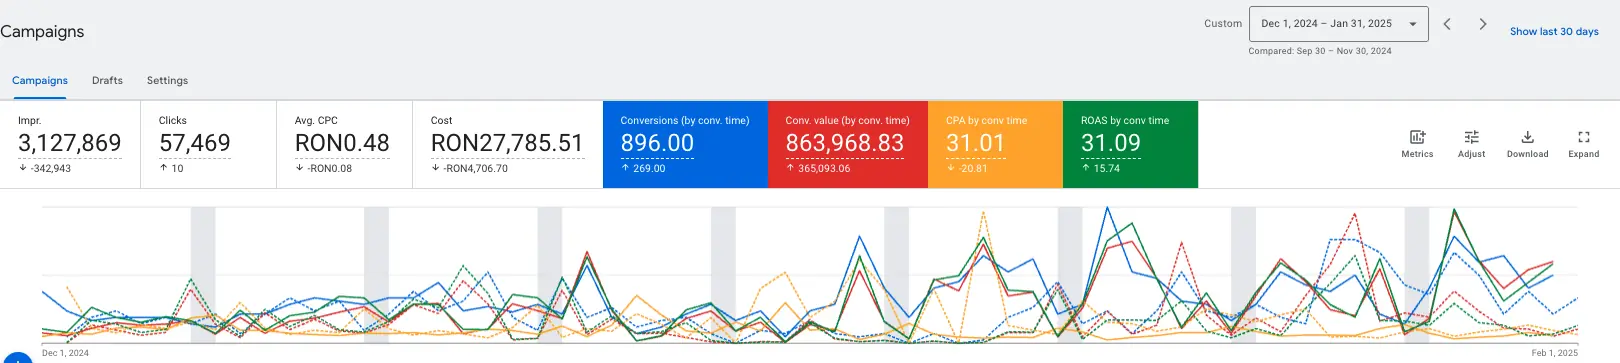Select the orange CPA by conv. time card
Screen dimensions: 1620x363
click(x=995, y=144)
